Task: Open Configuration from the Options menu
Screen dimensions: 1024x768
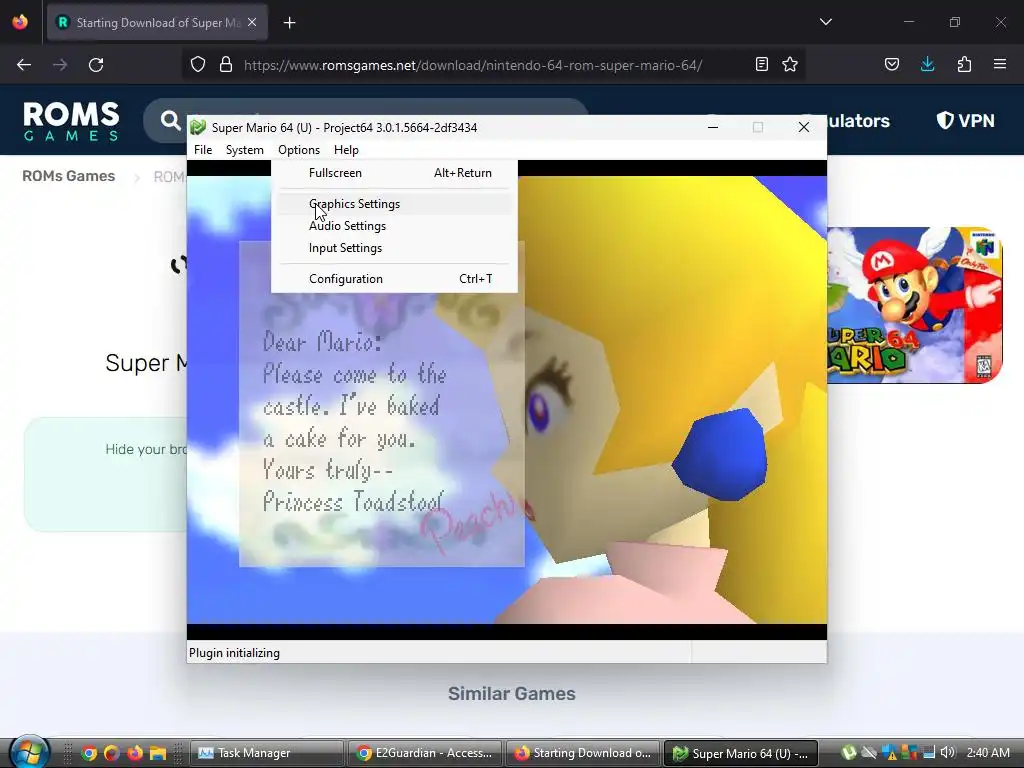Action: click(x=394, y=279)
